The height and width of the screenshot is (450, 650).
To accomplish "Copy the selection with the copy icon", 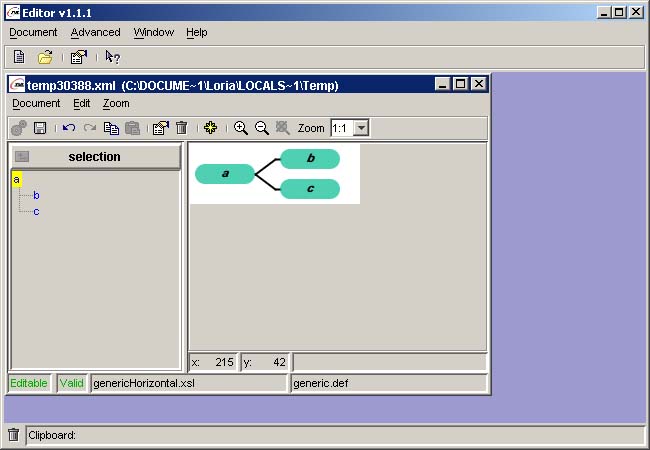I will tap(111, 128).
